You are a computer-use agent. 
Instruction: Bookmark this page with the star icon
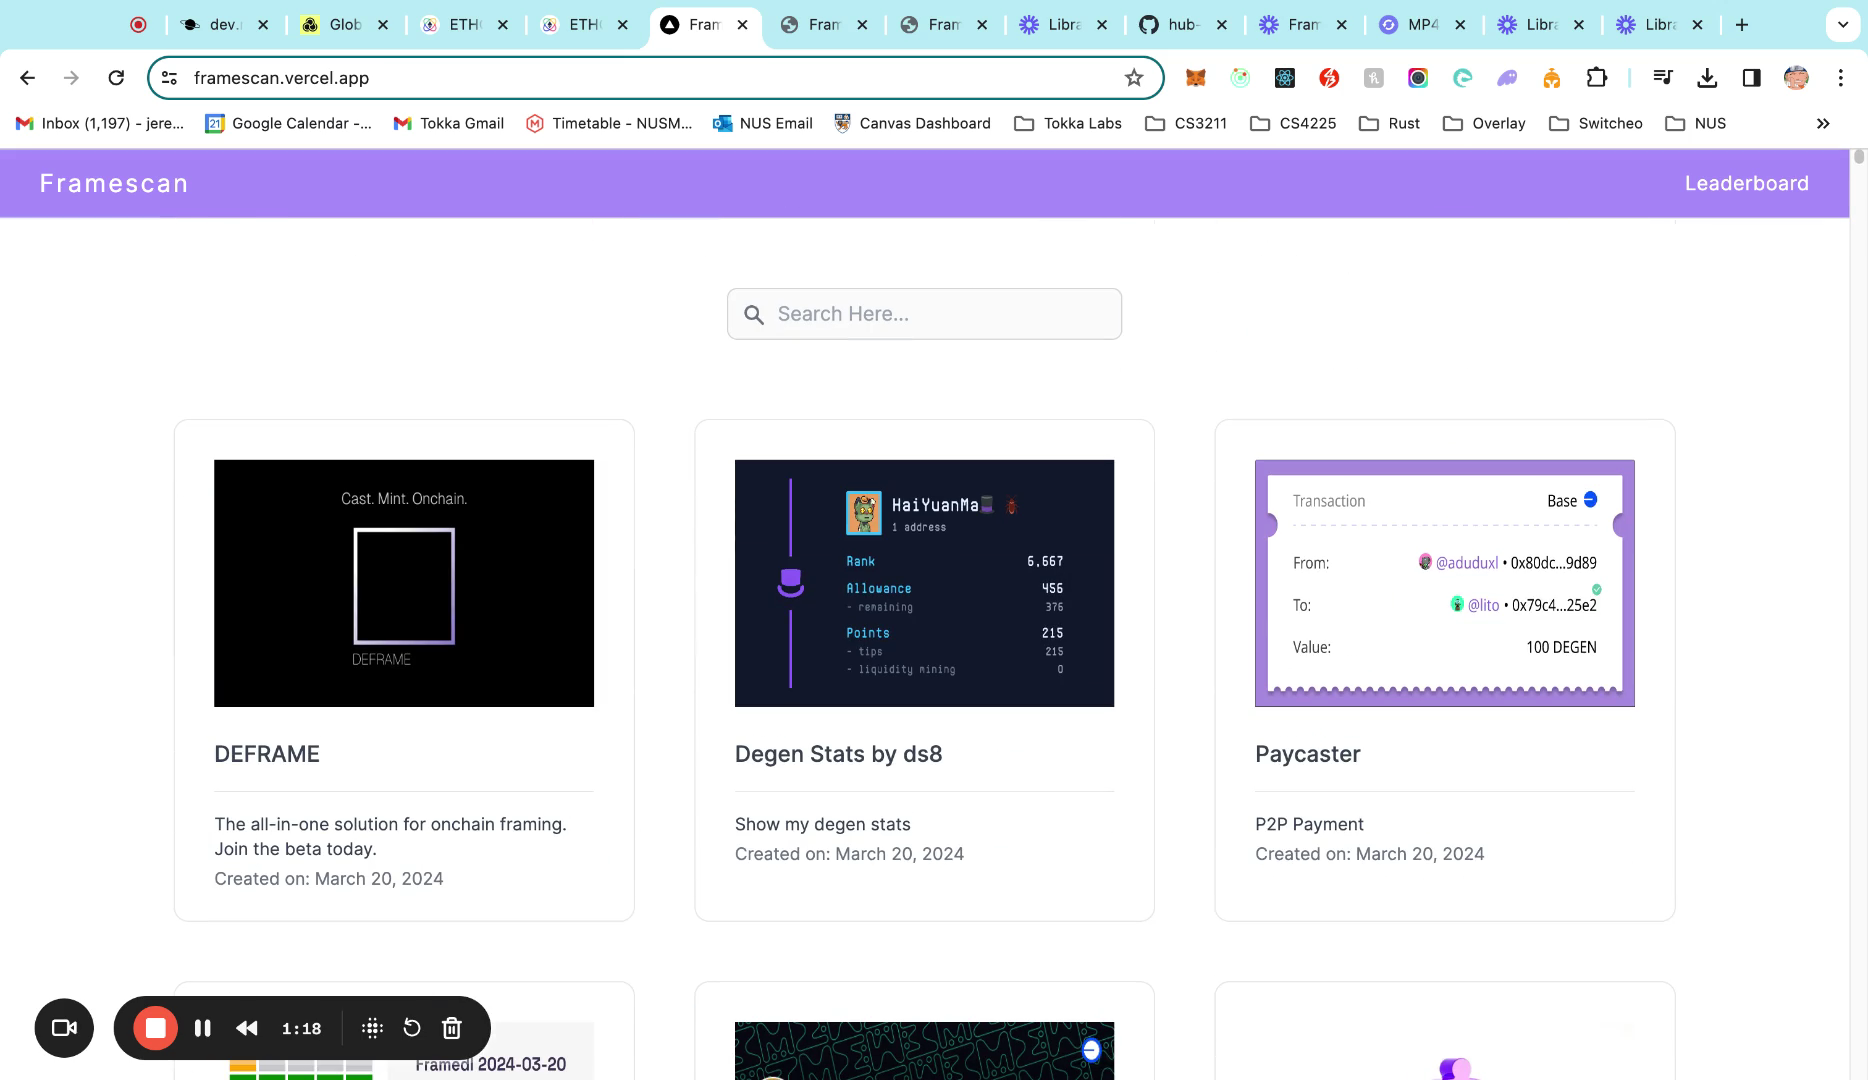click(x=1133, y=78)
